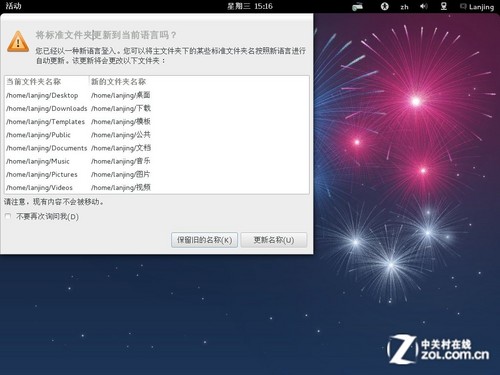This screenshot has width=500, height=375.
Task: Open the accessibility icon menu
Action: tap(384, 6)
